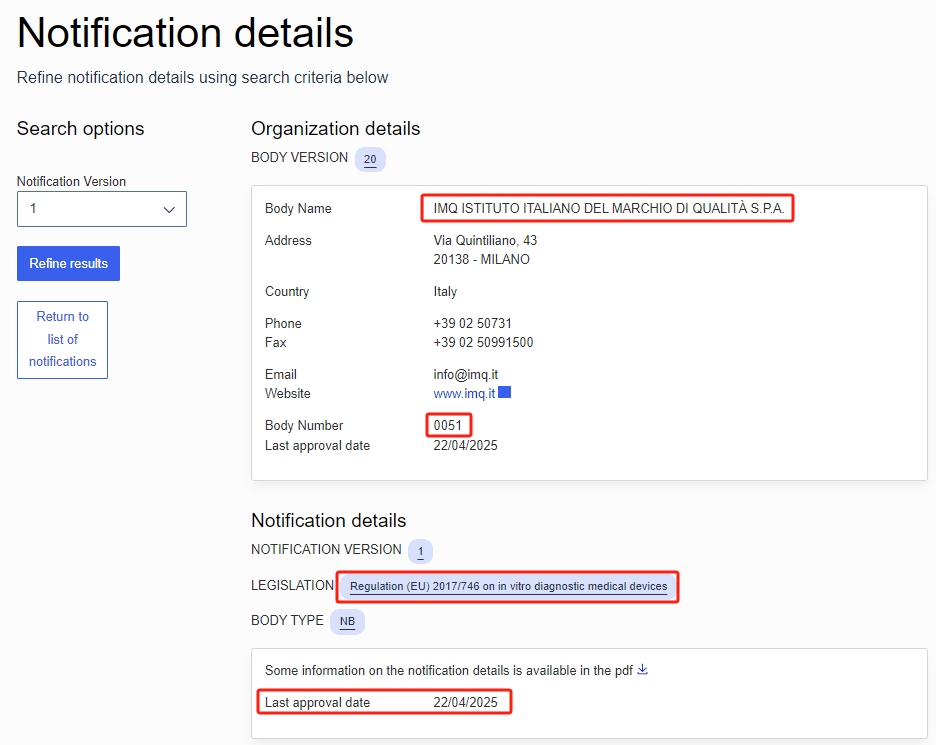This screenshot has height=745, width=936.
Task: Click the date below body number 0051
Action: (x=466, y=445)
